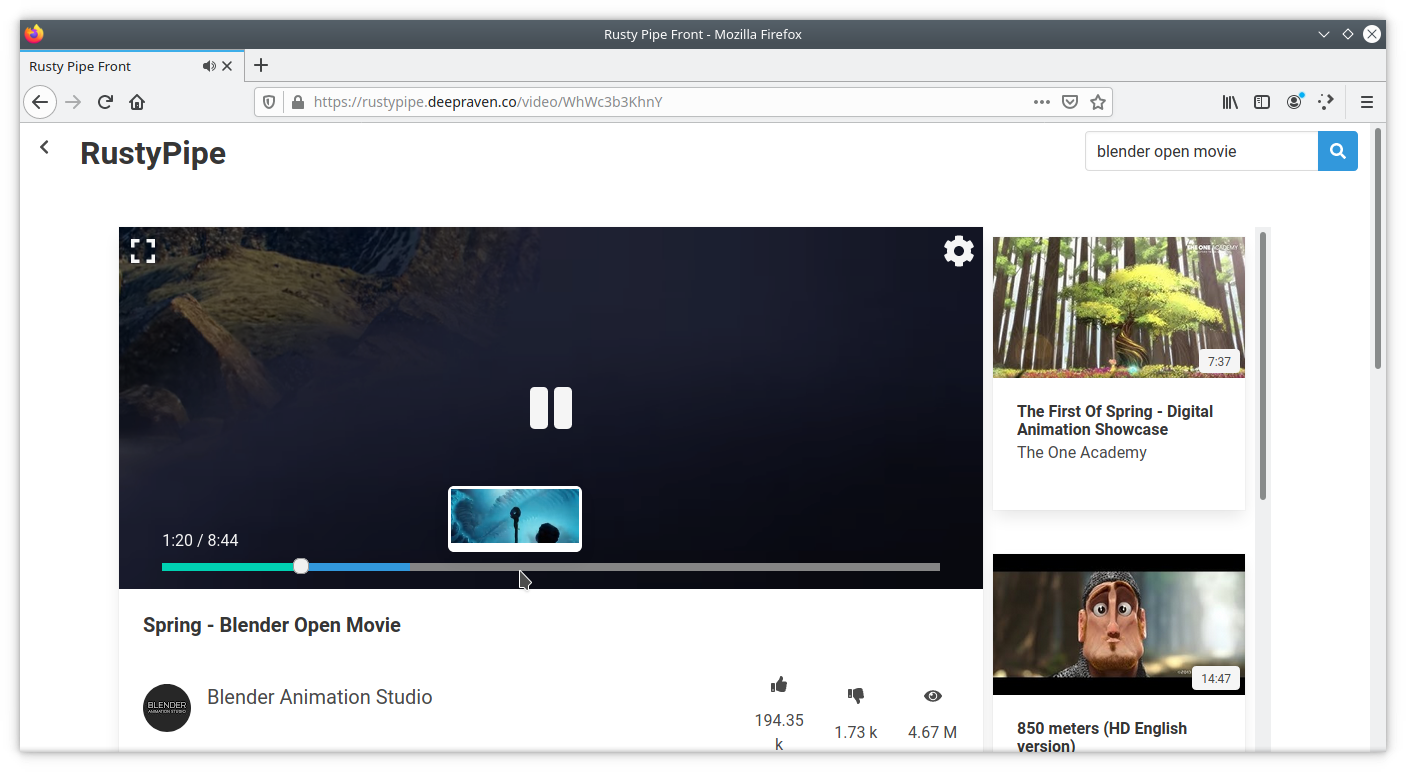Go to Firefox home page

point(137,102)
